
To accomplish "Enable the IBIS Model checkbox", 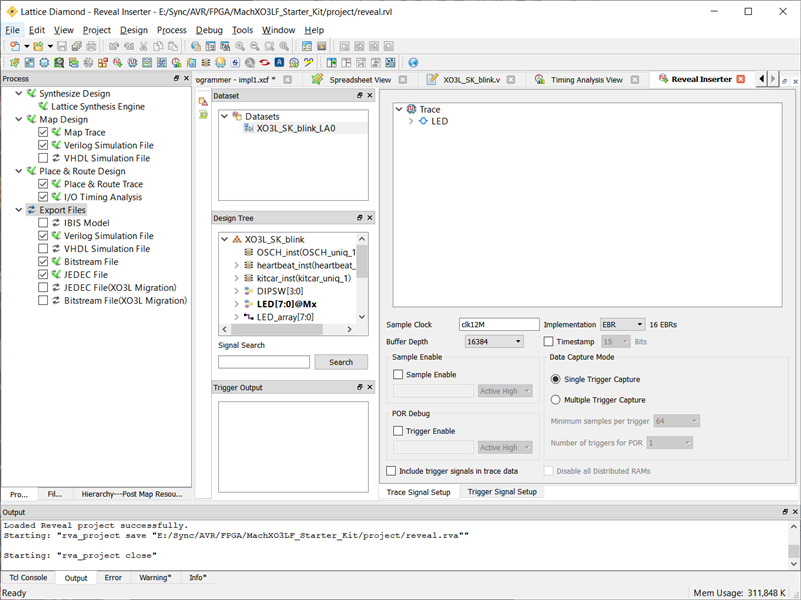I will 43,223.
